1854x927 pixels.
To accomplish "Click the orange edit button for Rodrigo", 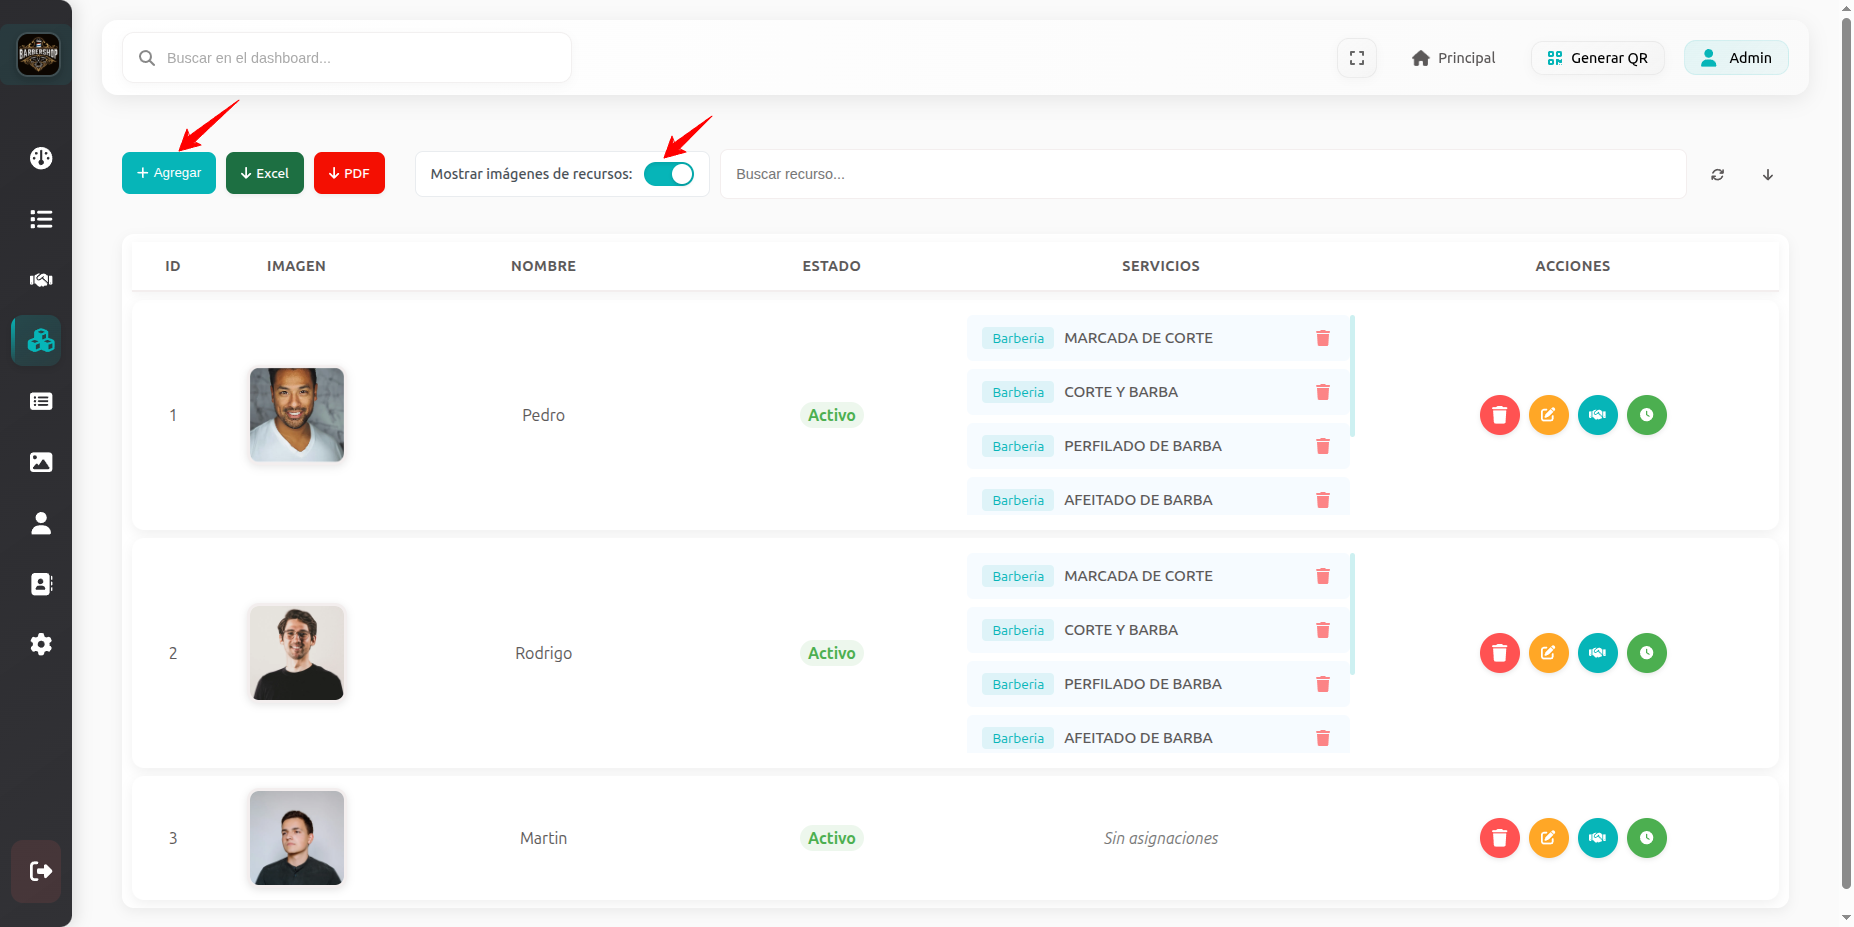I will pyautogui.click(x=1548, y=653).
